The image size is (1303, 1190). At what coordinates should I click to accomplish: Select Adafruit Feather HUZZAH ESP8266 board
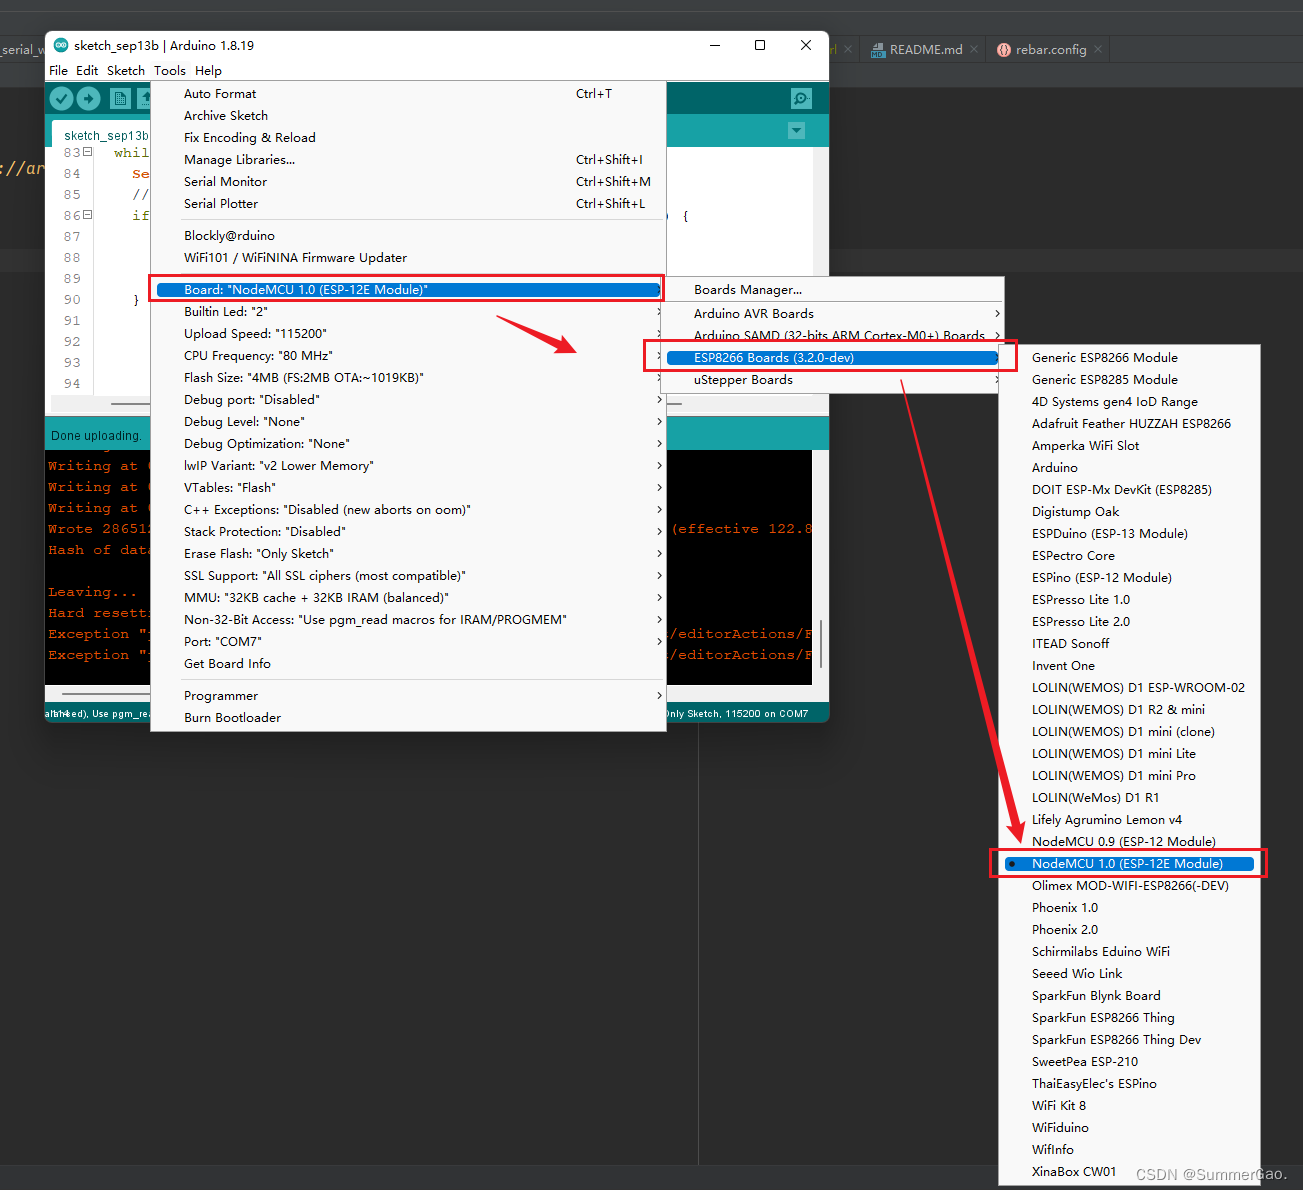[1129, 424]
